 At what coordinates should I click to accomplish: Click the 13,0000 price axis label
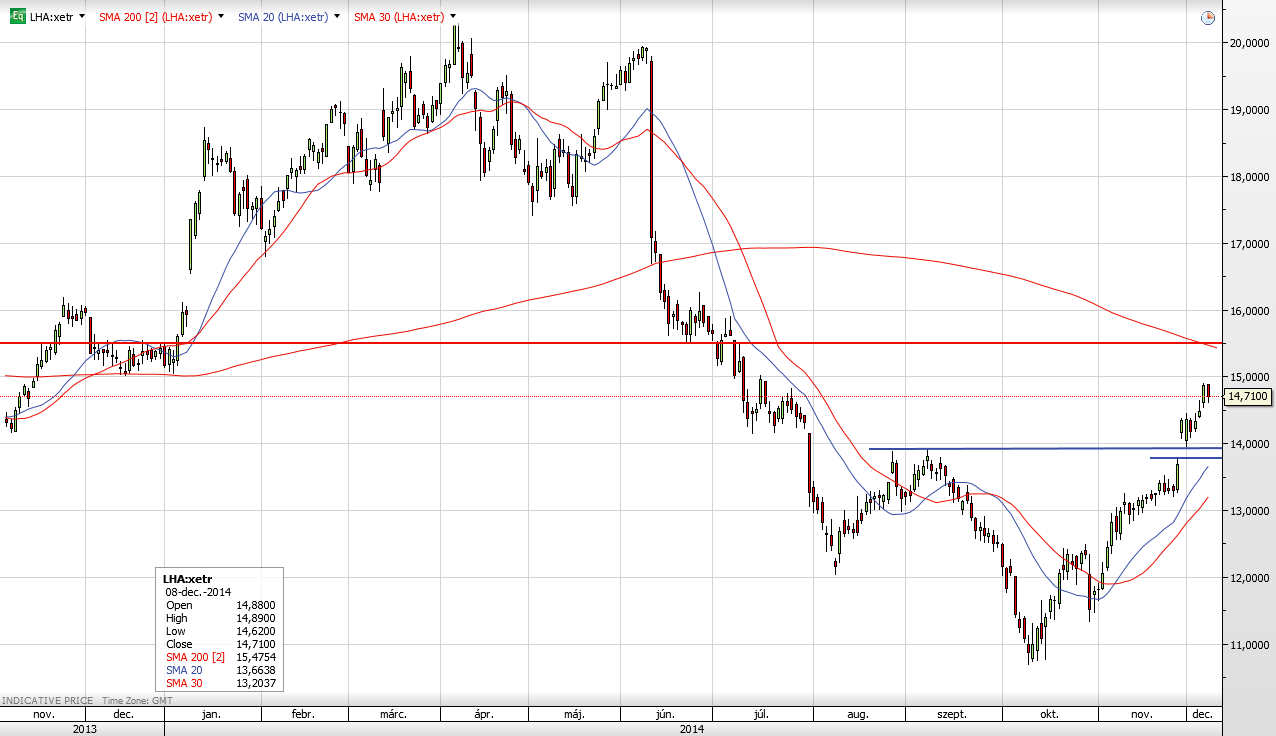pos(1249,511)
